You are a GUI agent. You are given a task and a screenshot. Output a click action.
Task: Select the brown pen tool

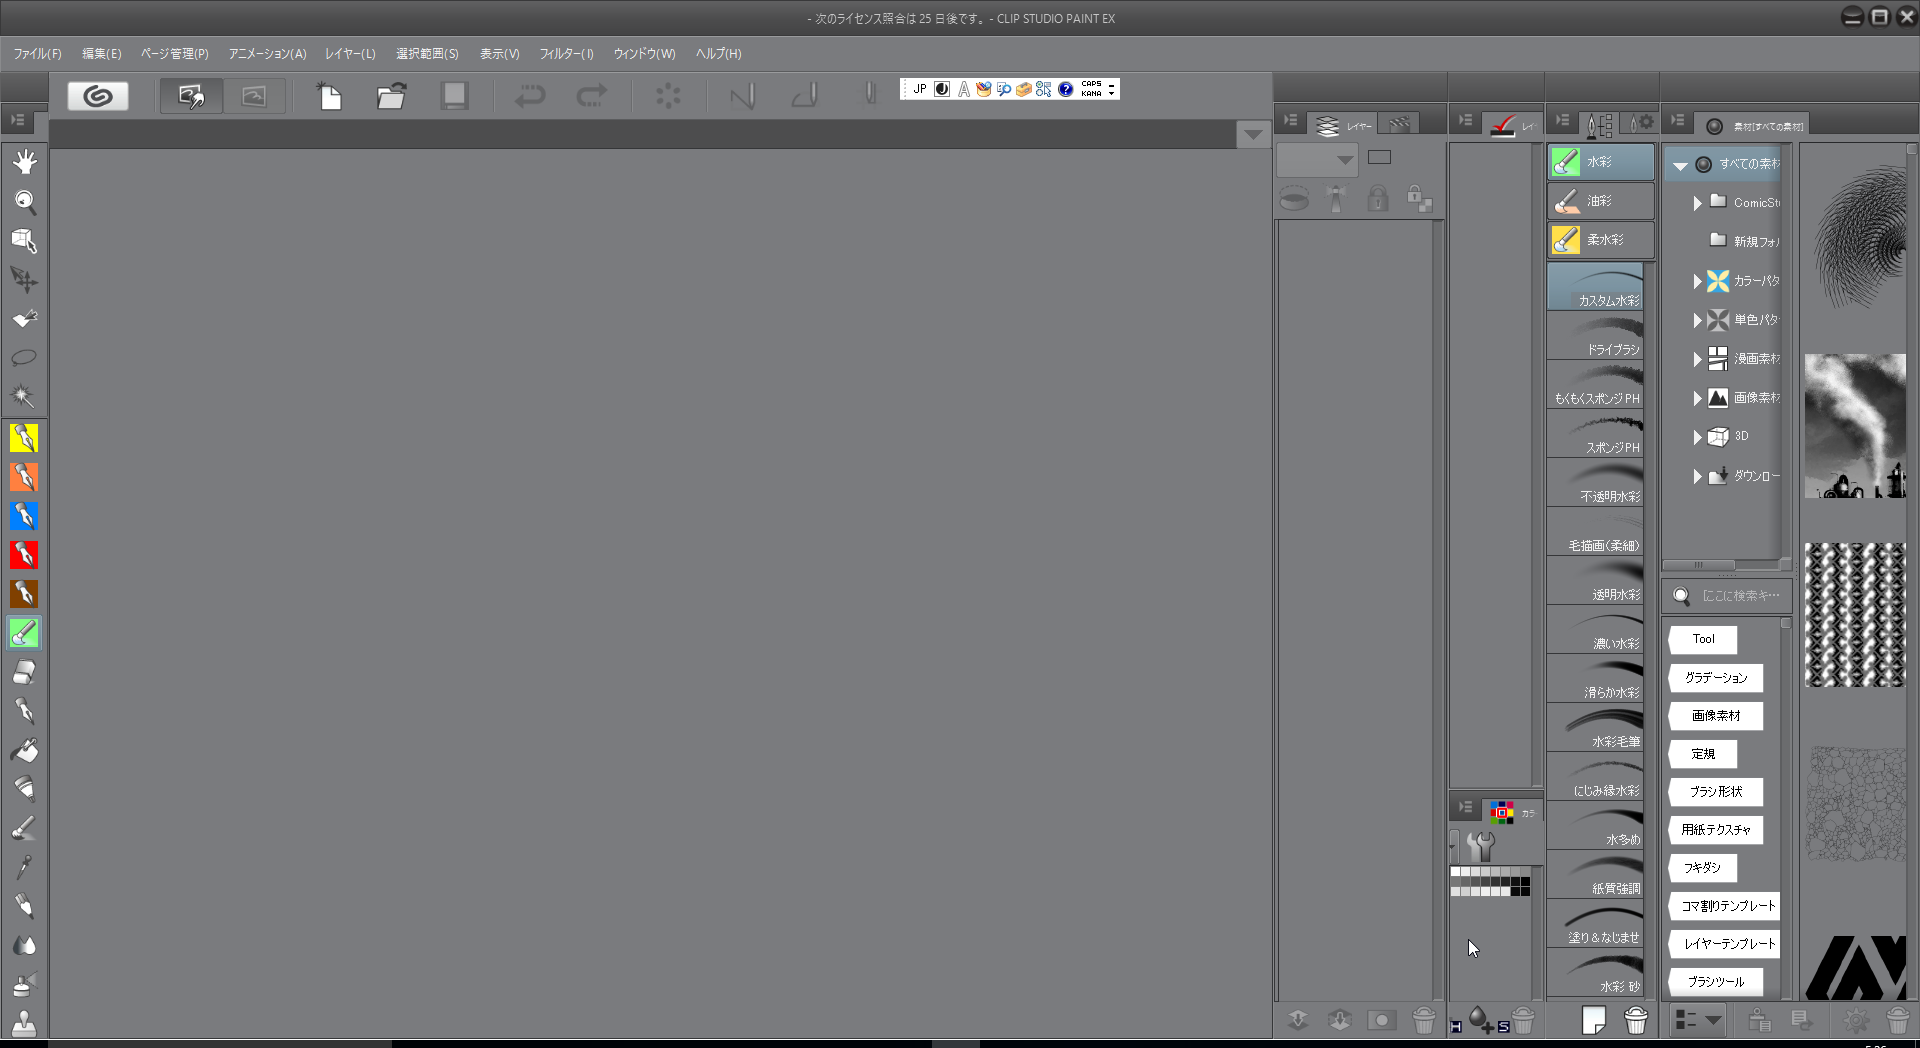click(x=24, y=594)
